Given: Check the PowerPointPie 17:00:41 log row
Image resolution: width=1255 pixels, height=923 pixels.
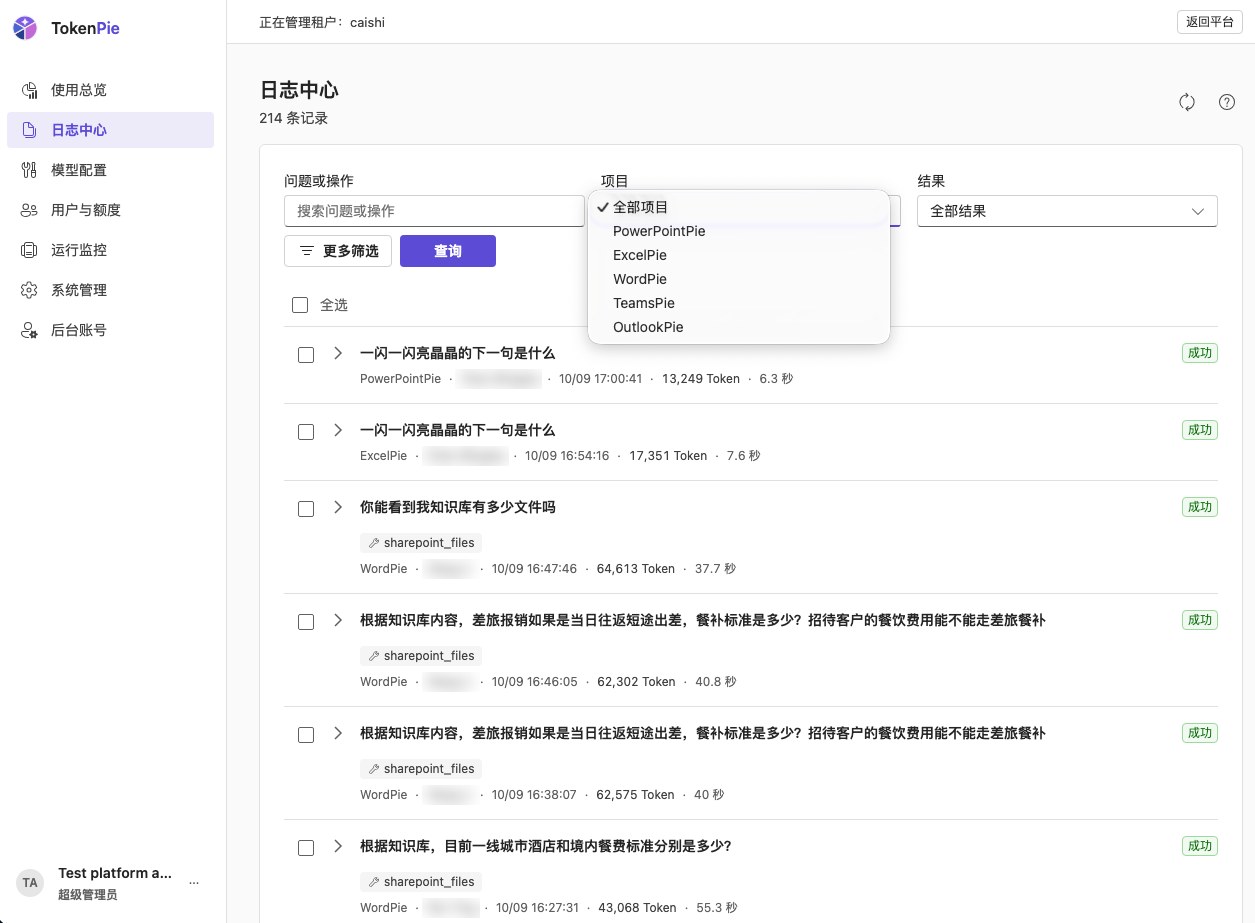Looking at the screenshot, I should (306, 355).
